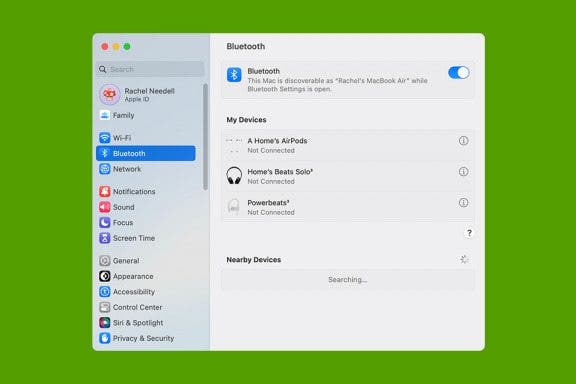Click the Screen Time hourglass icon
Viewport: 576px width, 384px height.
(105, 238)
